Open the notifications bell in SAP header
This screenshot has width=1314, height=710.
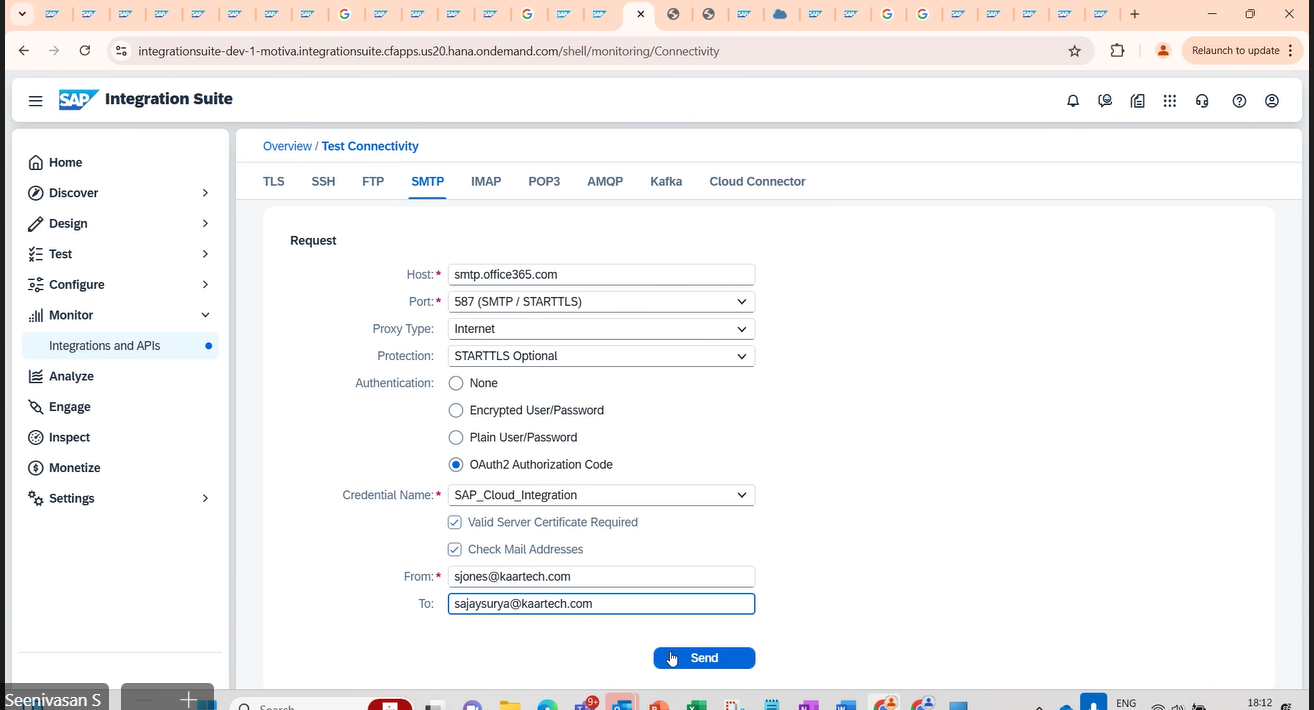1073,101
